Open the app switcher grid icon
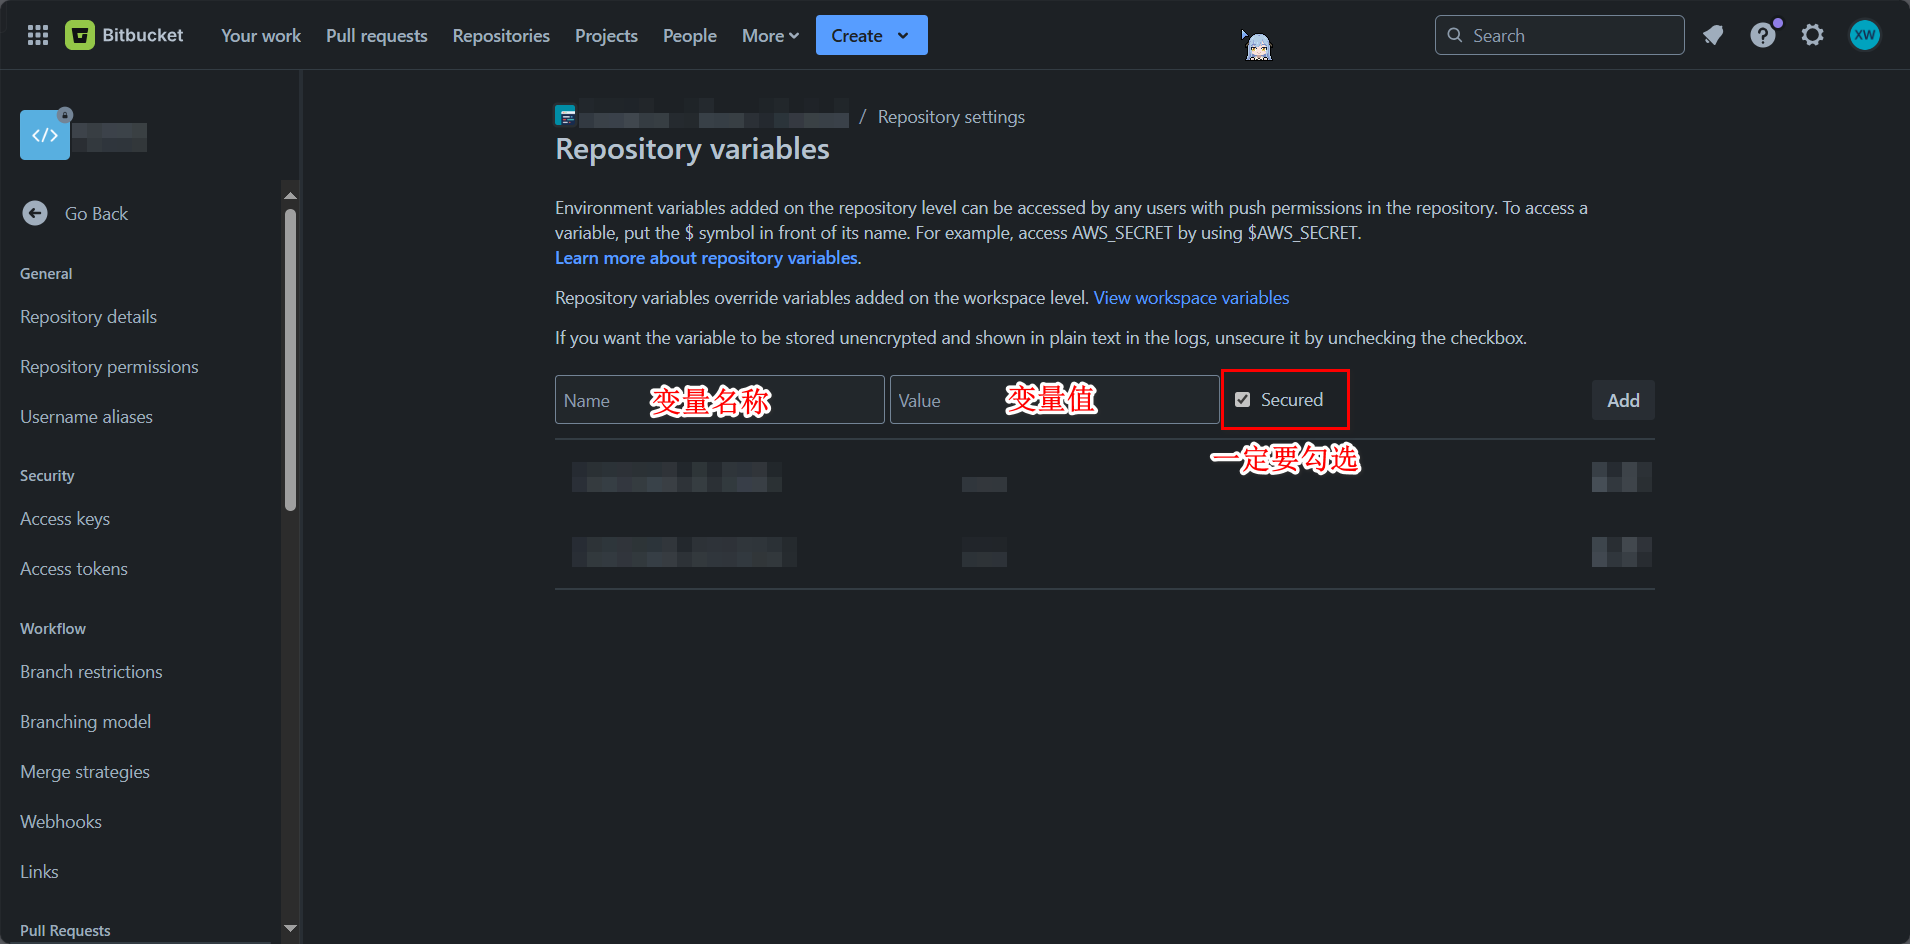This screenshot has height=944, width=1910. pos(38,35)
